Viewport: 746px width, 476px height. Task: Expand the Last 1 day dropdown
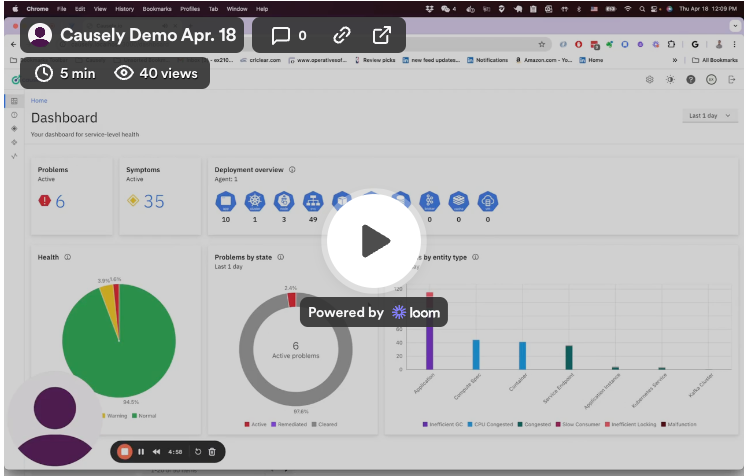coord(711,116)
